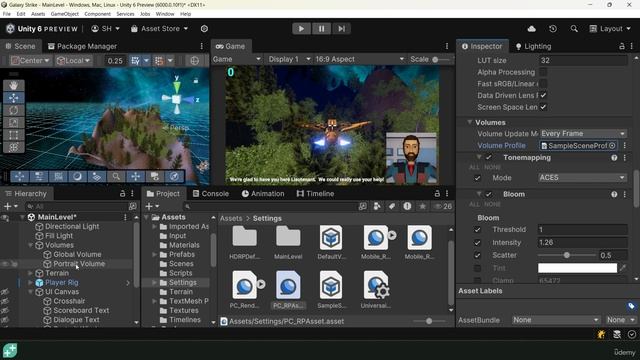Viewport: 640px width, 360px height.
Task: Toggle the Bloom Tint override checkbox
Action: point(477,268)
